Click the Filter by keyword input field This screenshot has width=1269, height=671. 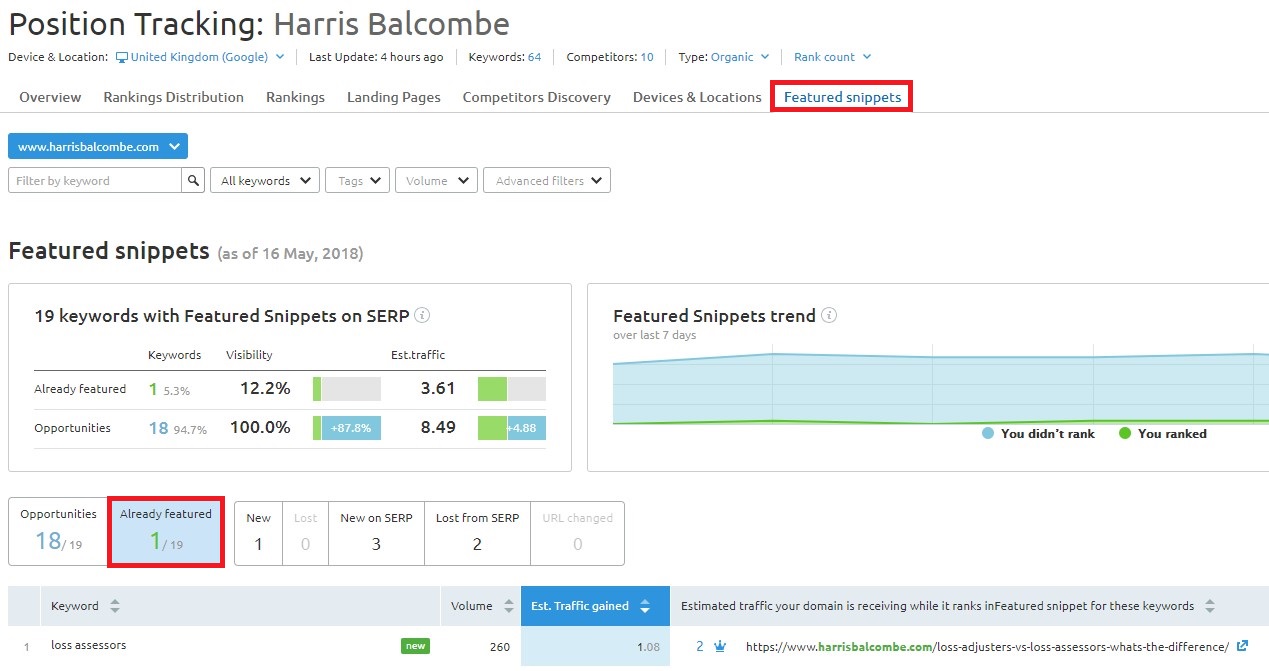(95, 181)
